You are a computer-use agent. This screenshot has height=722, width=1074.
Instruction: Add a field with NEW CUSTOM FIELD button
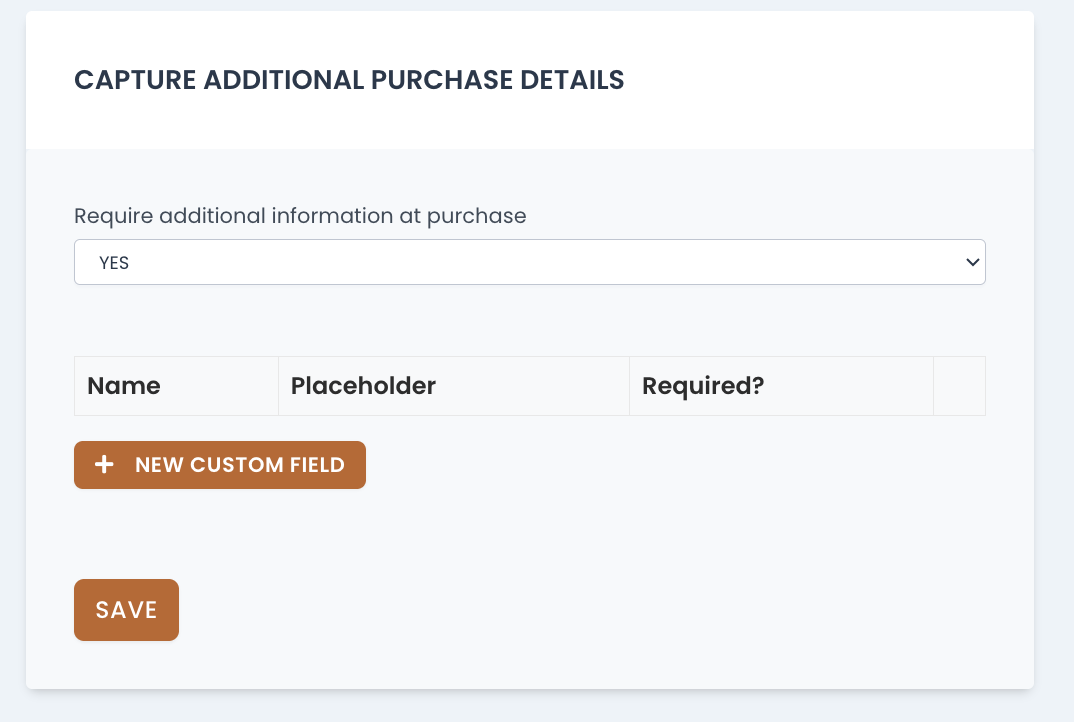point(220,465)
